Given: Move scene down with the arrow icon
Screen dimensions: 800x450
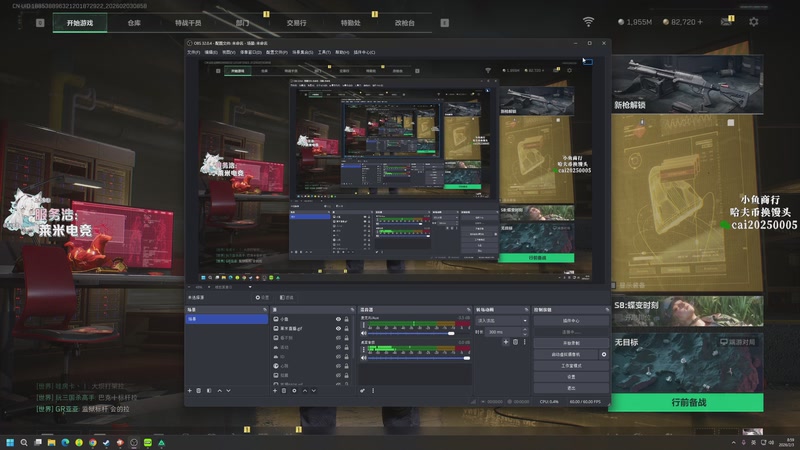Looking at the screenshot, I should click(x=229, y=391).
